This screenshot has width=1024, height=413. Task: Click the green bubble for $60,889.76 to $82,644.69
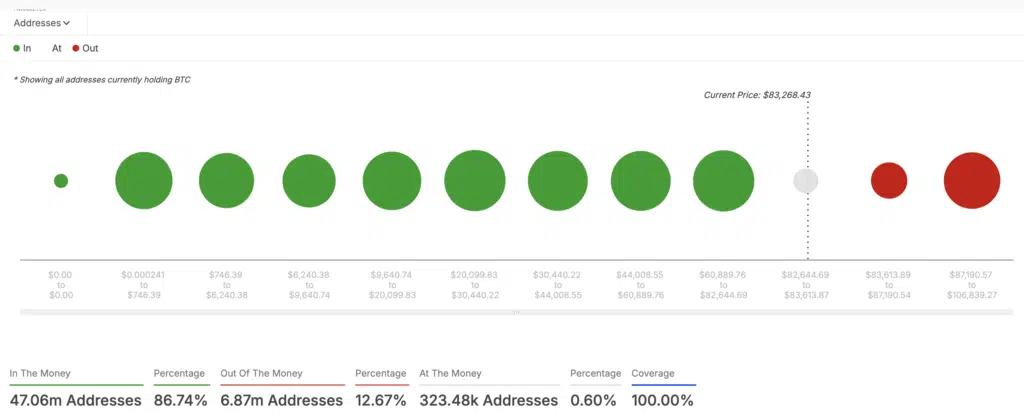pos(723,181)
